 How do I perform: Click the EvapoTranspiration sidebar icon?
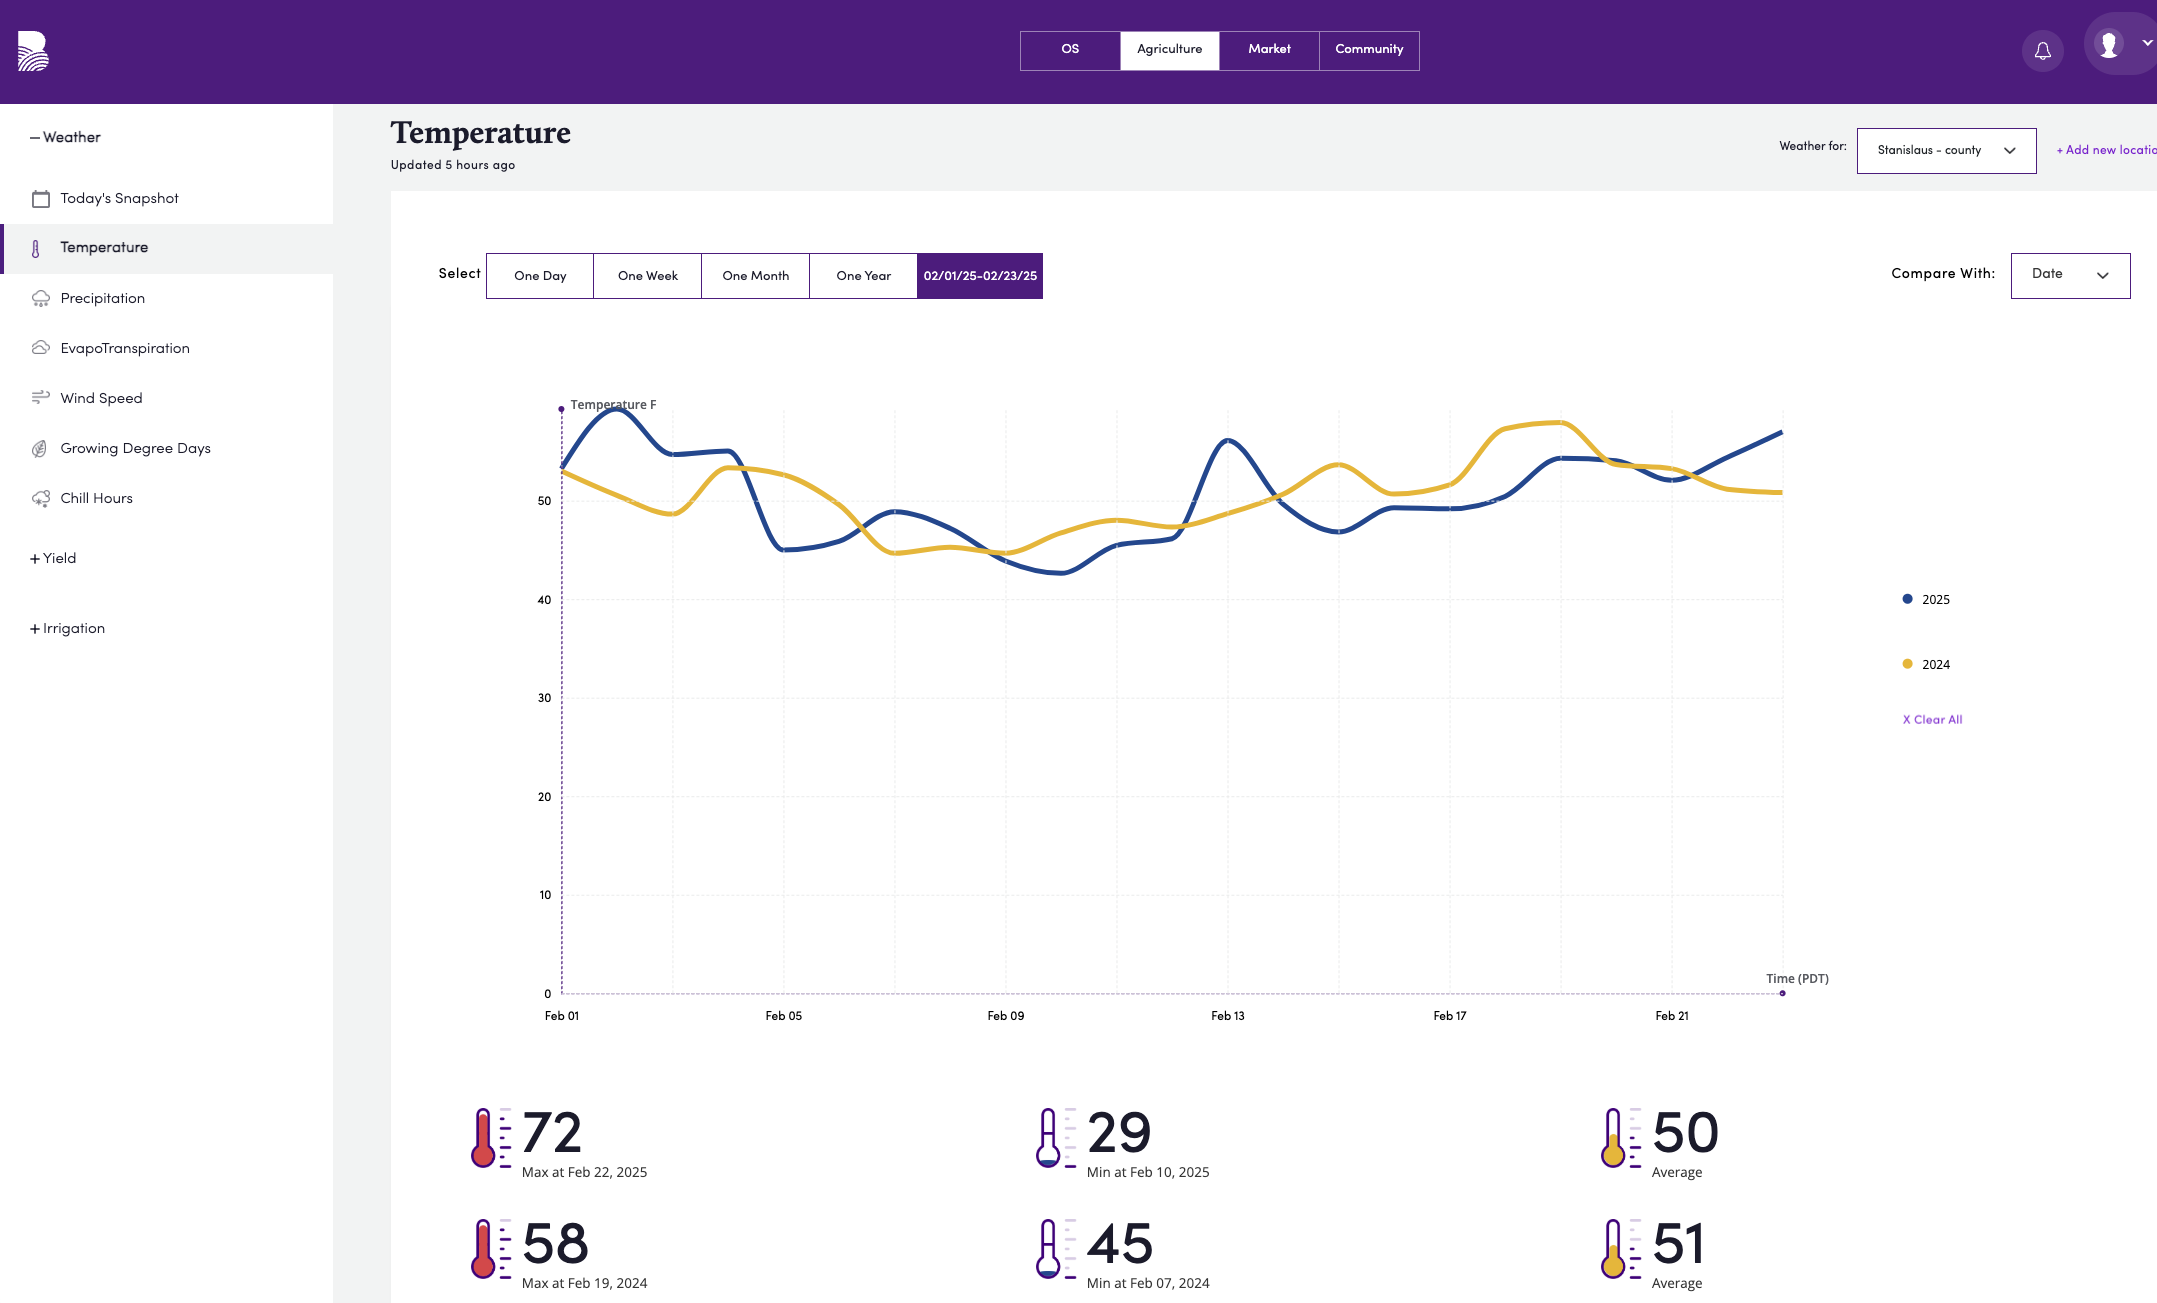(42, 348)
